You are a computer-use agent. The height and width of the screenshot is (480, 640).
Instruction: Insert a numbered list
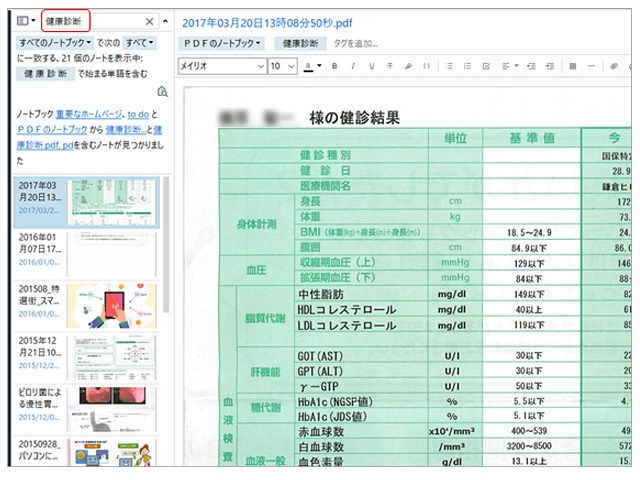tap(467, 66)
